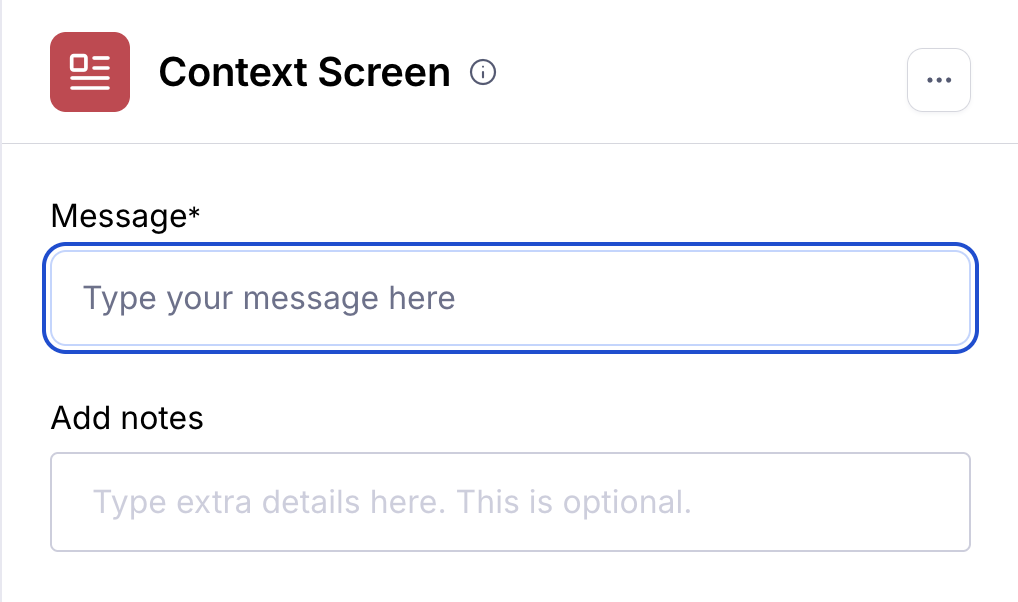The height and width of the screenshot is (602, 1018).
Task: Show info tooltip for Context Screen
Action: click(x=483, y=72)
